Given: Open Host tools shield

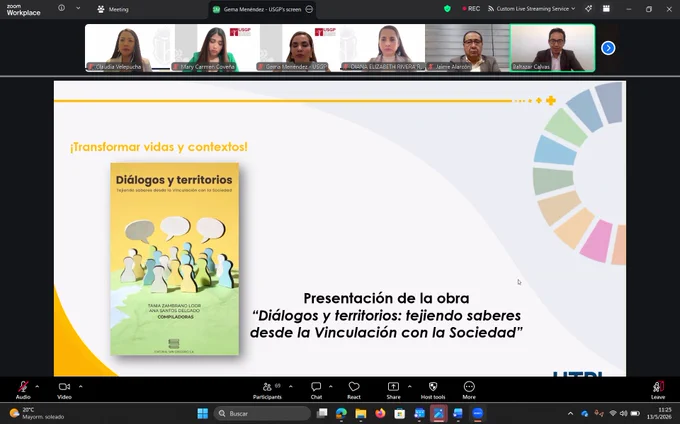Looking at the screenshot, I should pos(433,390).
